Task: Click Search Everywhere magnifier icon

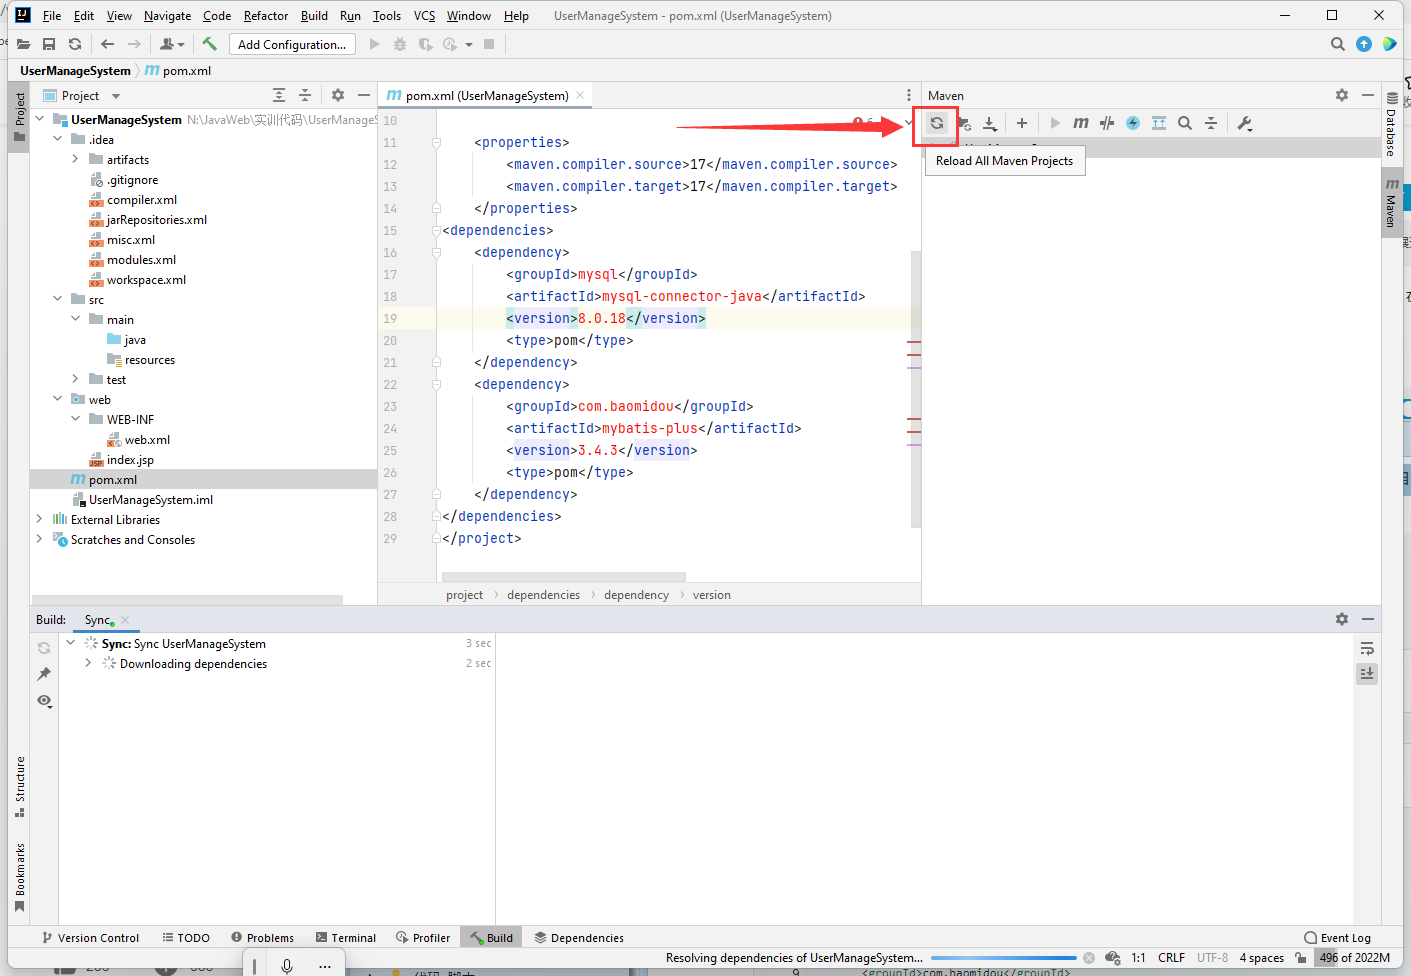Action: point(1338,44)
